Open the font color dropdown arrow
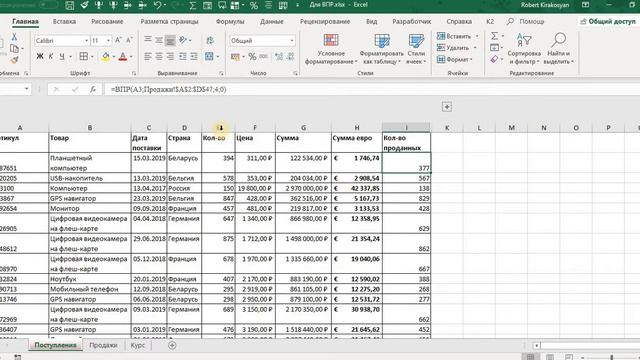This screenshot has width=640, height=360. coord(131,57)
